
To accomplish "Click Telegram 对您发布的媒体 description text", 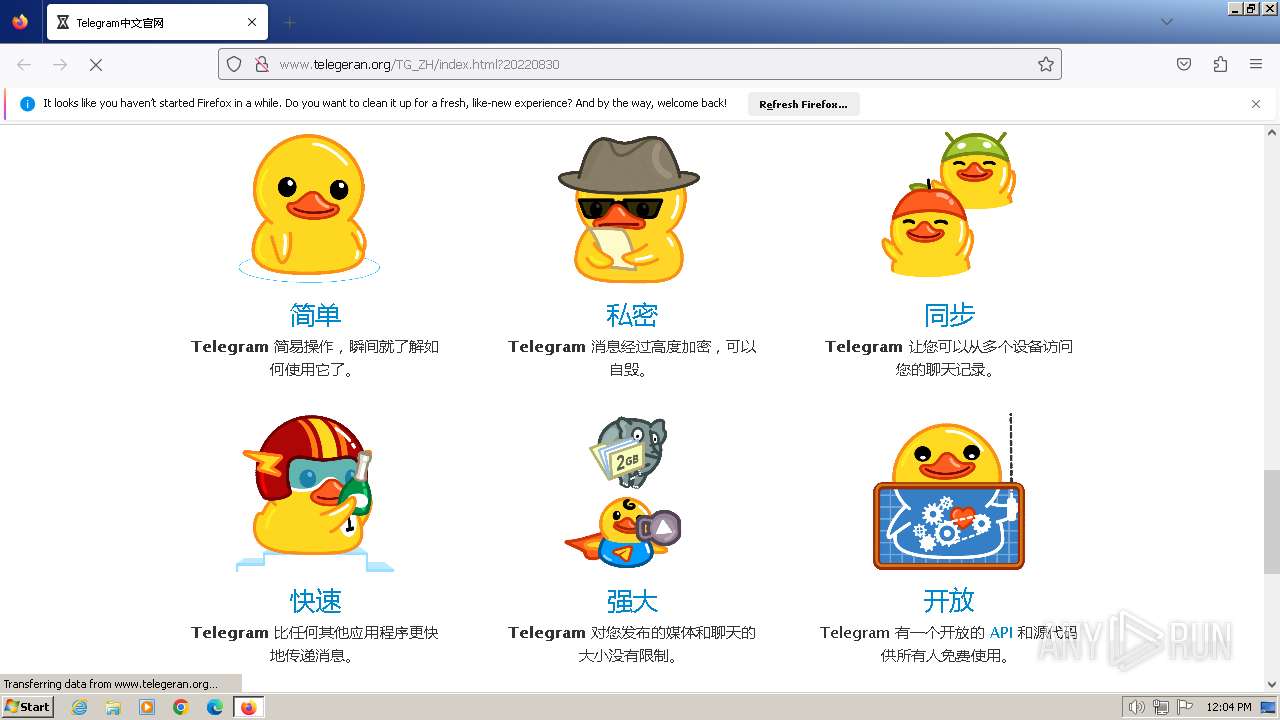I will pos(632,644).
